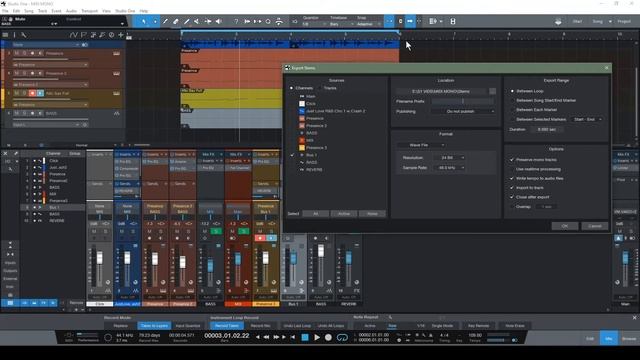Image resolution: width=640 pixels, height=360 pixels.
Task: Click the automation curve icon above tracks
Action: (73, 35)
